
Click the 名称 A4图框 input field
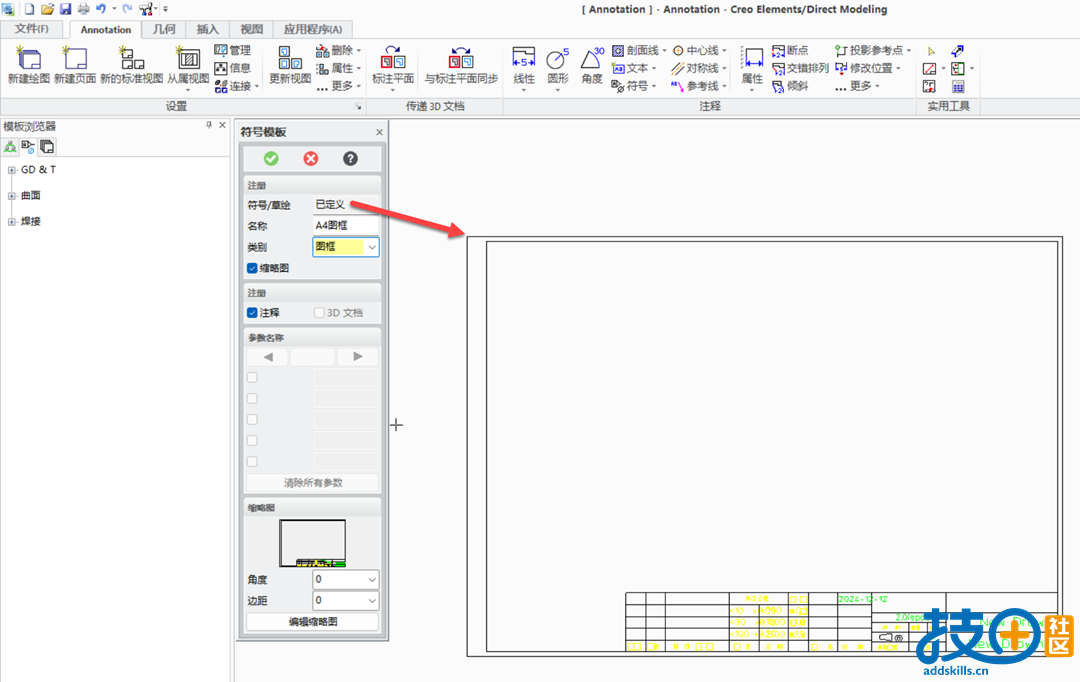tap(346, 225)
